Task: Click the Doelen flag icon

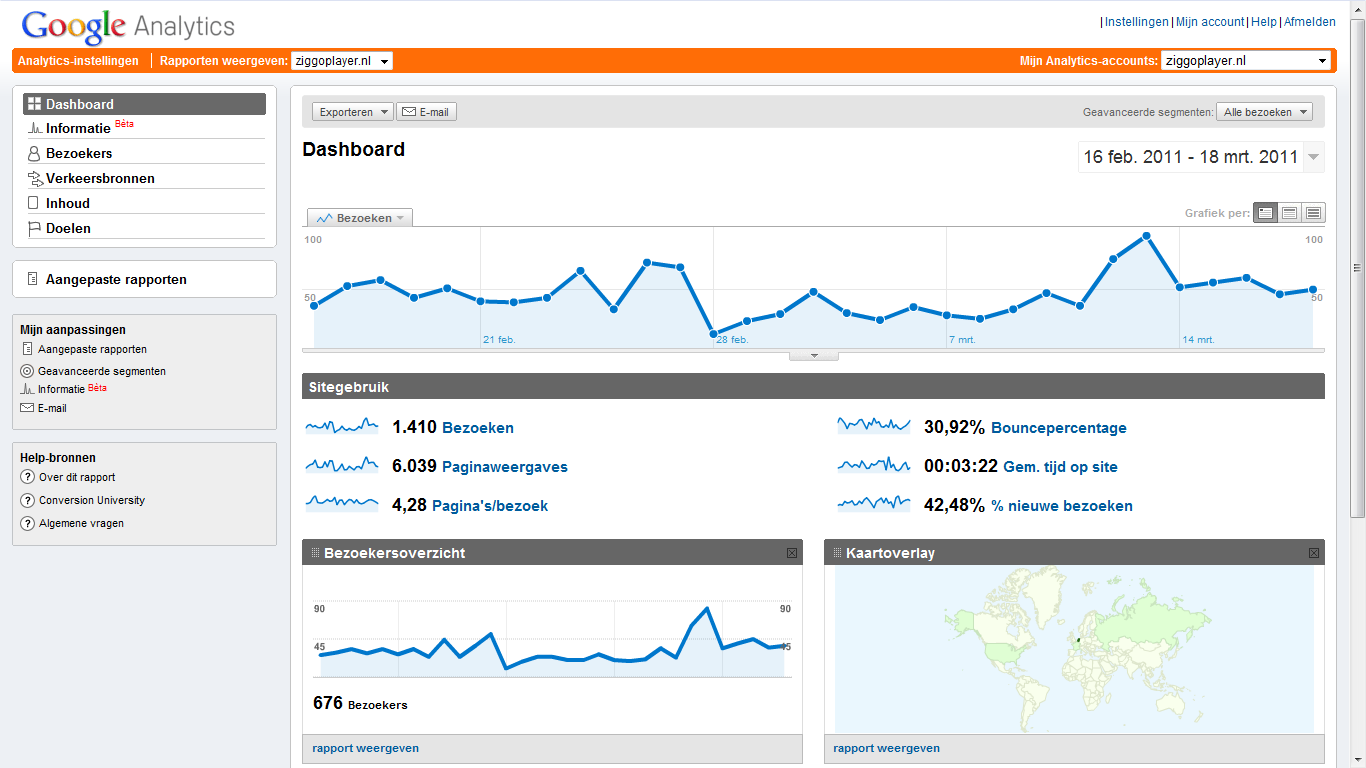Action: (x=34, y=228)
